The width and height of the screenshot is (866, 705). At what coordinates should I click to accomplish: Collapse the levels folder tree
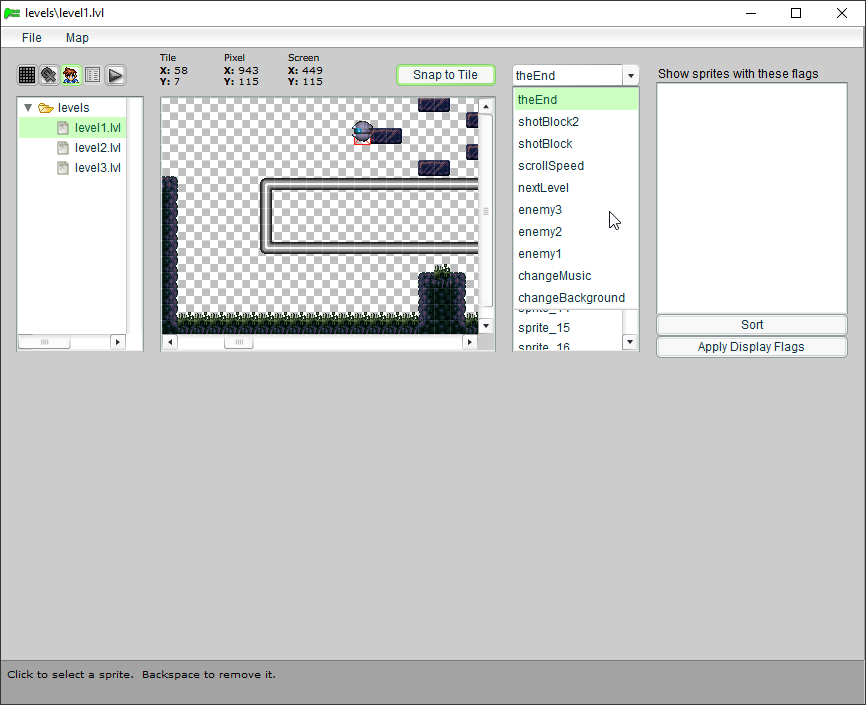tap(28, 108)
